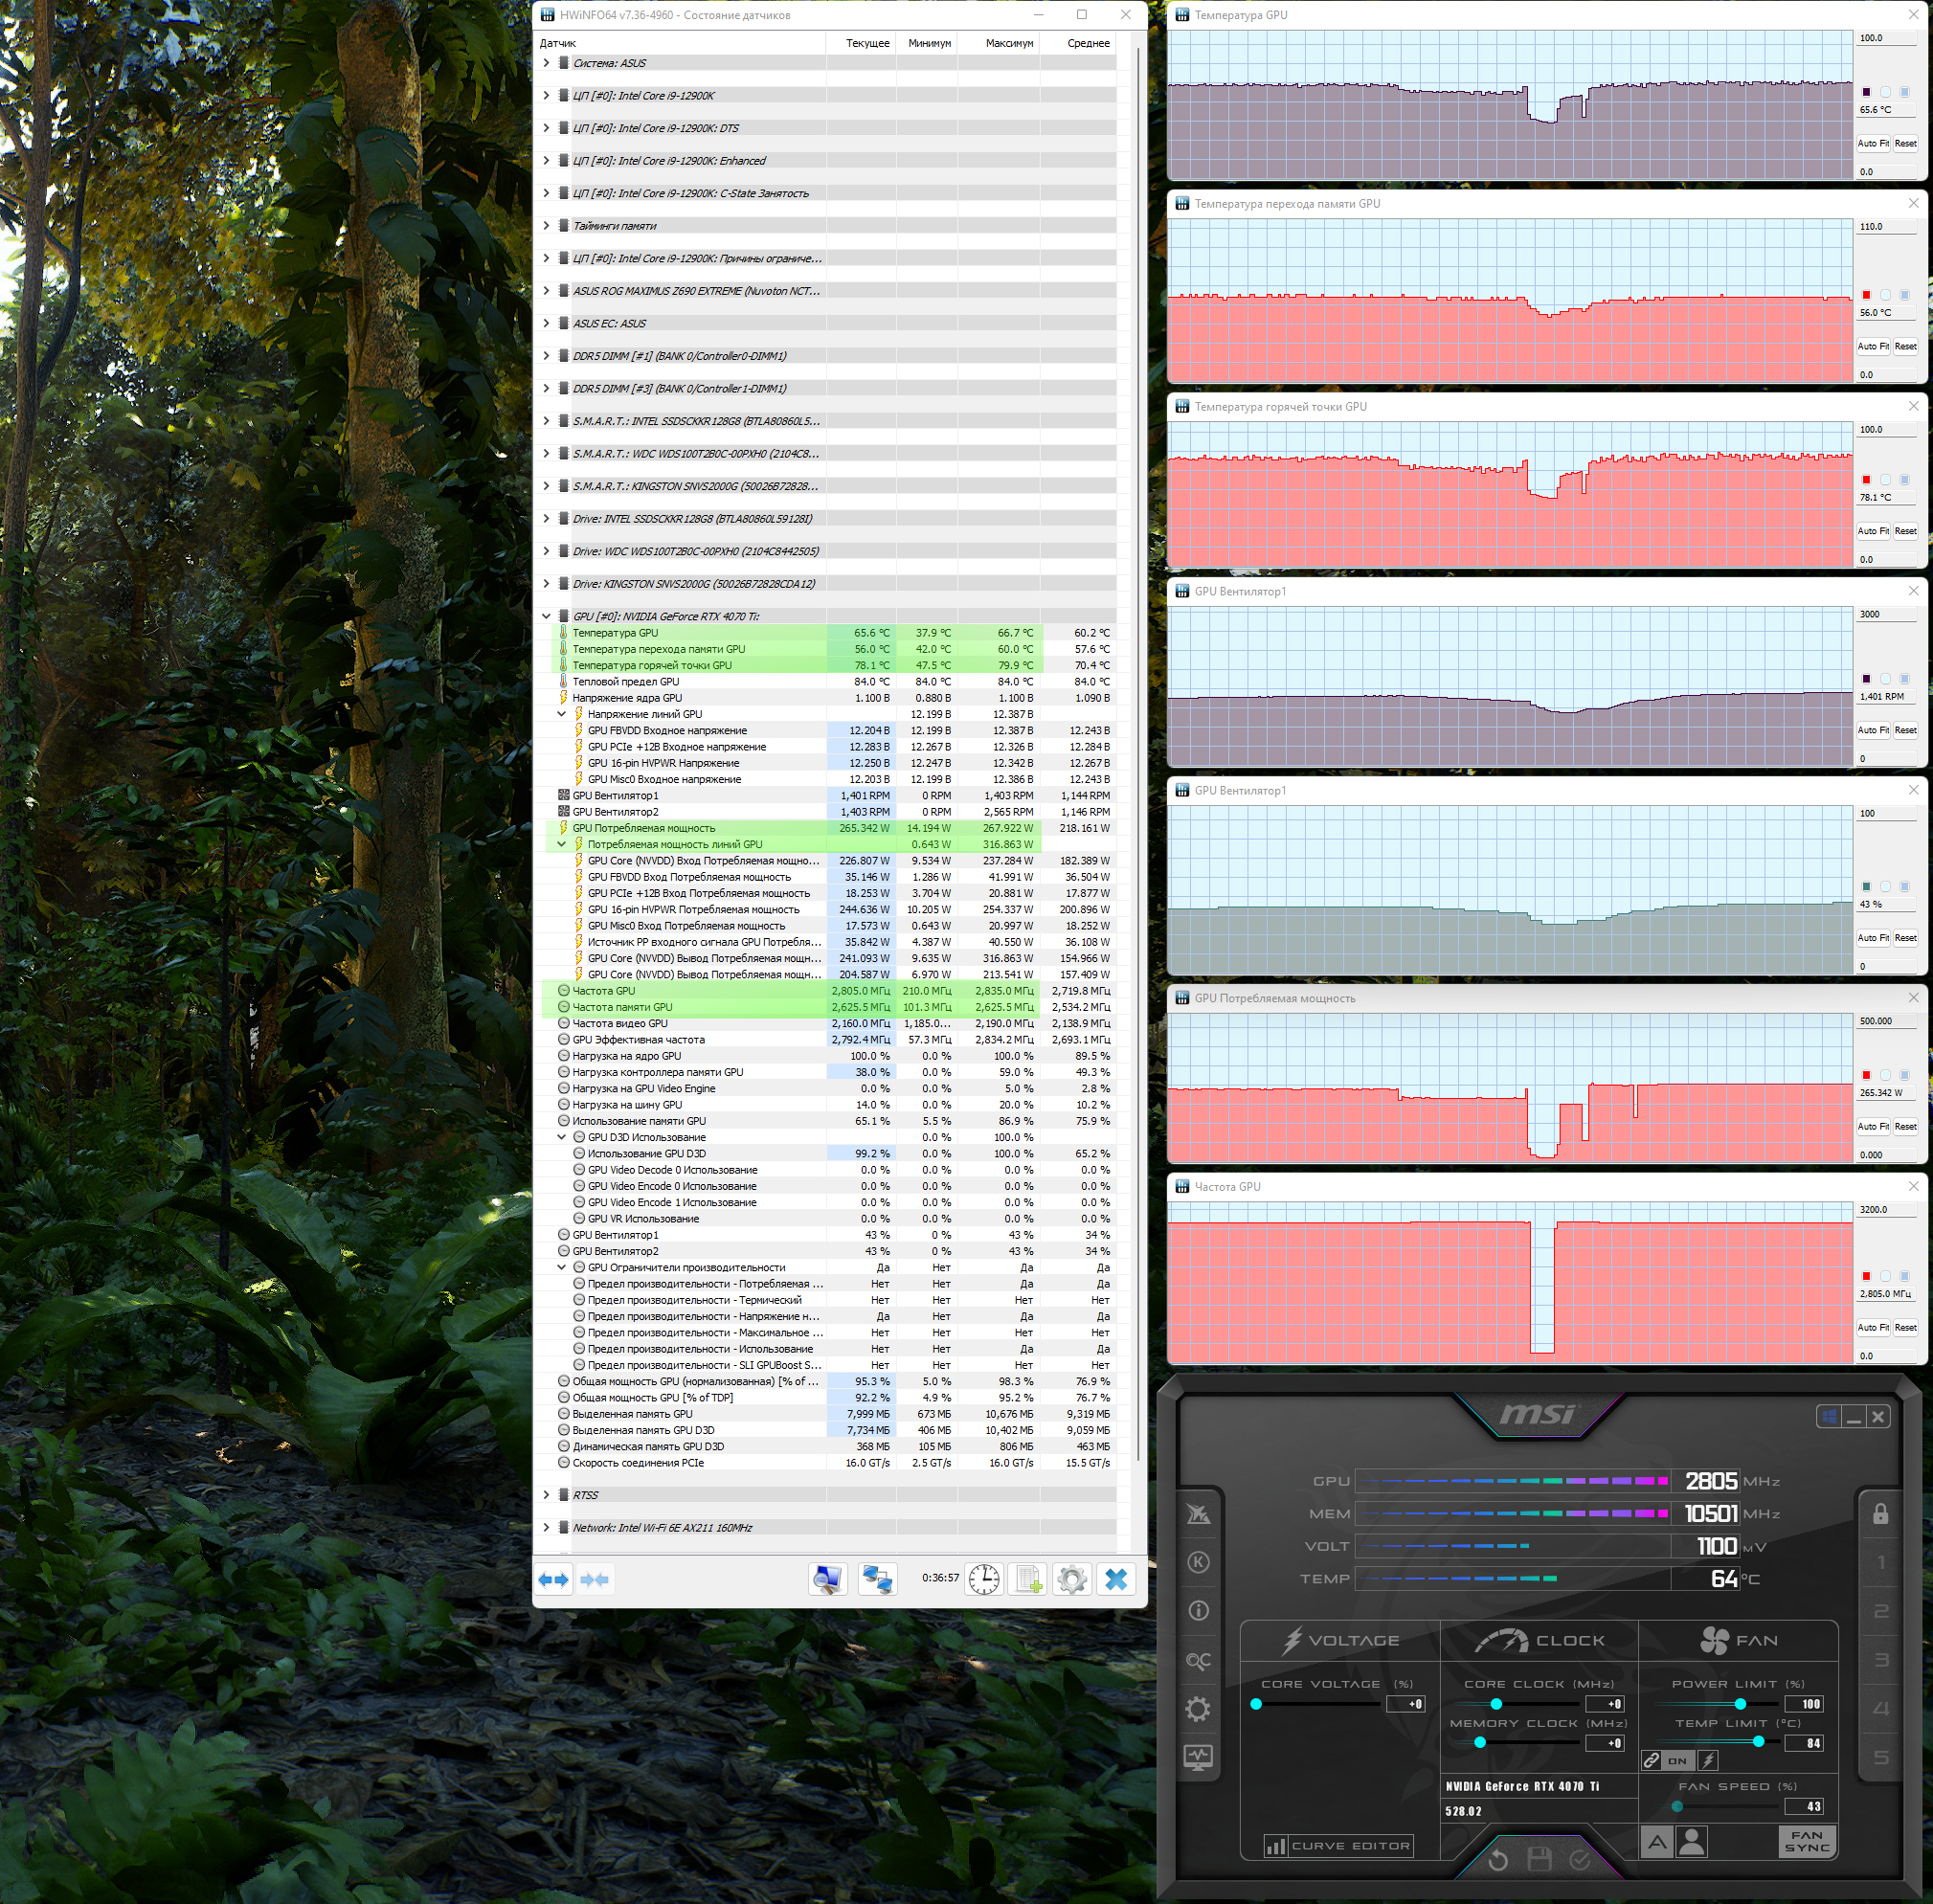
Task: Collapse the GPU NVIDIA GeForce RTX 4070 Ti section
Action: pyautogui.click(x=546, y=616)
